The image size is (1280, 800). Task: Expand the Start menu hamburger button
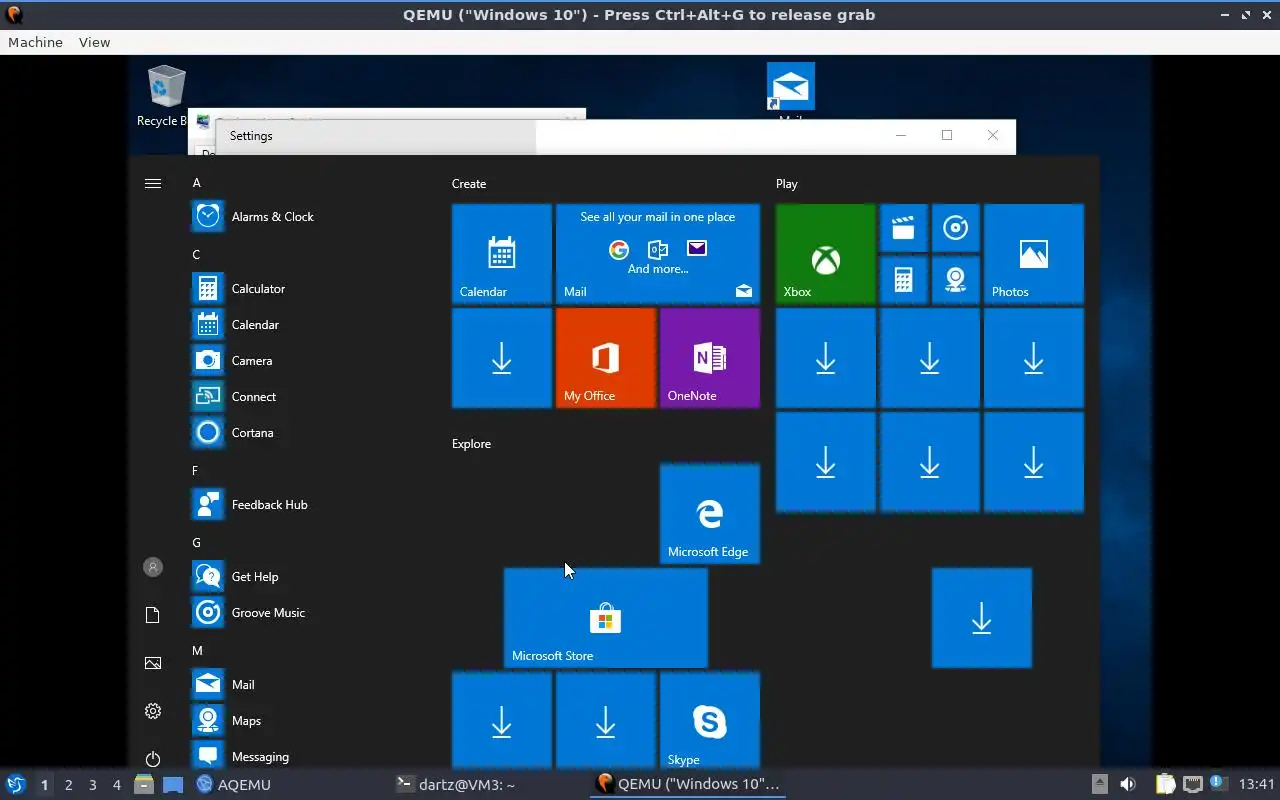tap(153, 183)
